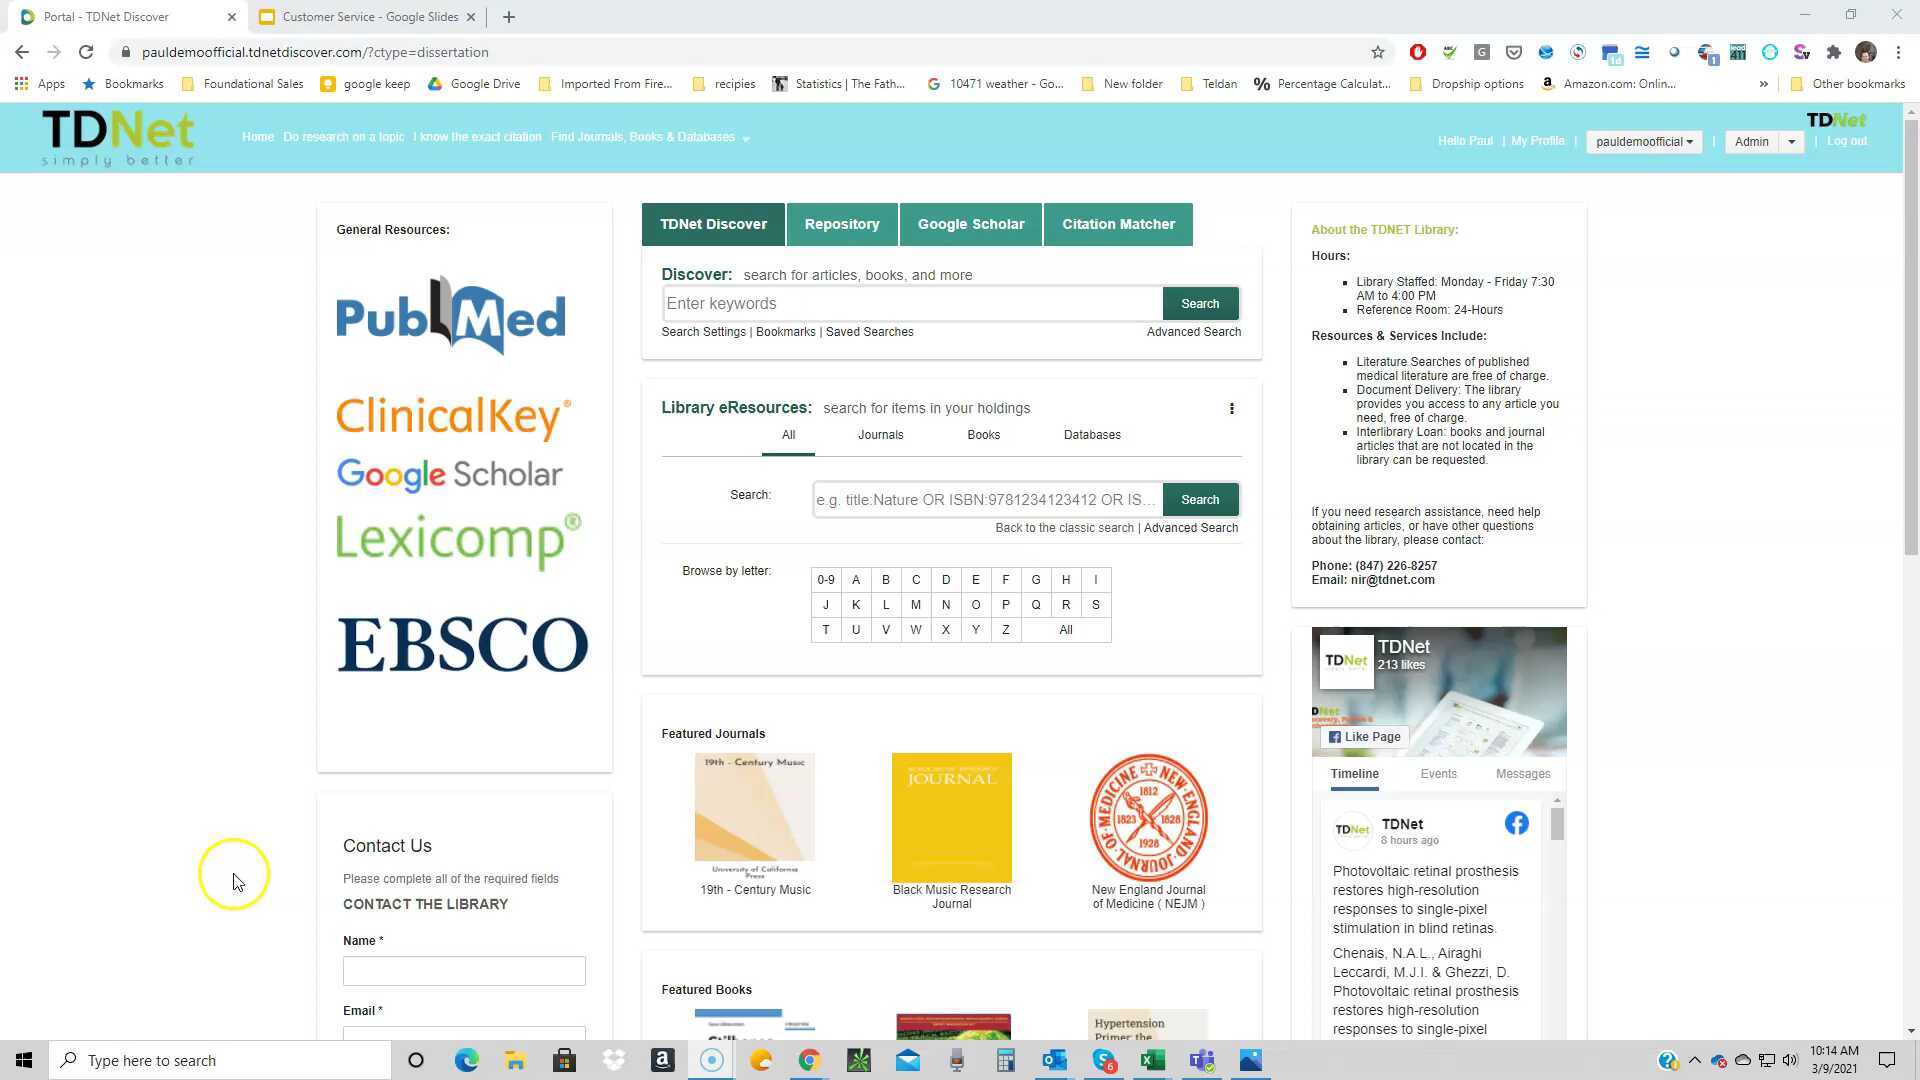Reload the page using refresh icon

[86, 52]
